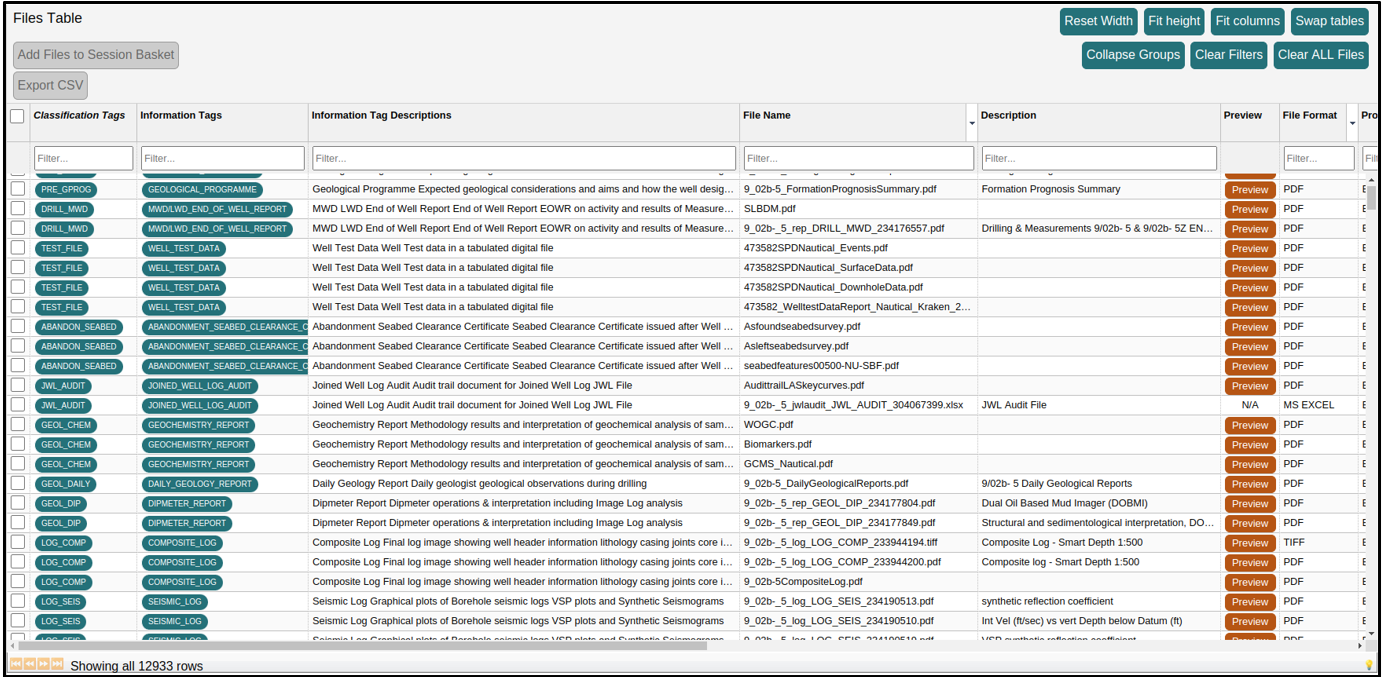Focus the File Name filter field
The width and height of the screenshot is (1382, 677).
[858, 158]
